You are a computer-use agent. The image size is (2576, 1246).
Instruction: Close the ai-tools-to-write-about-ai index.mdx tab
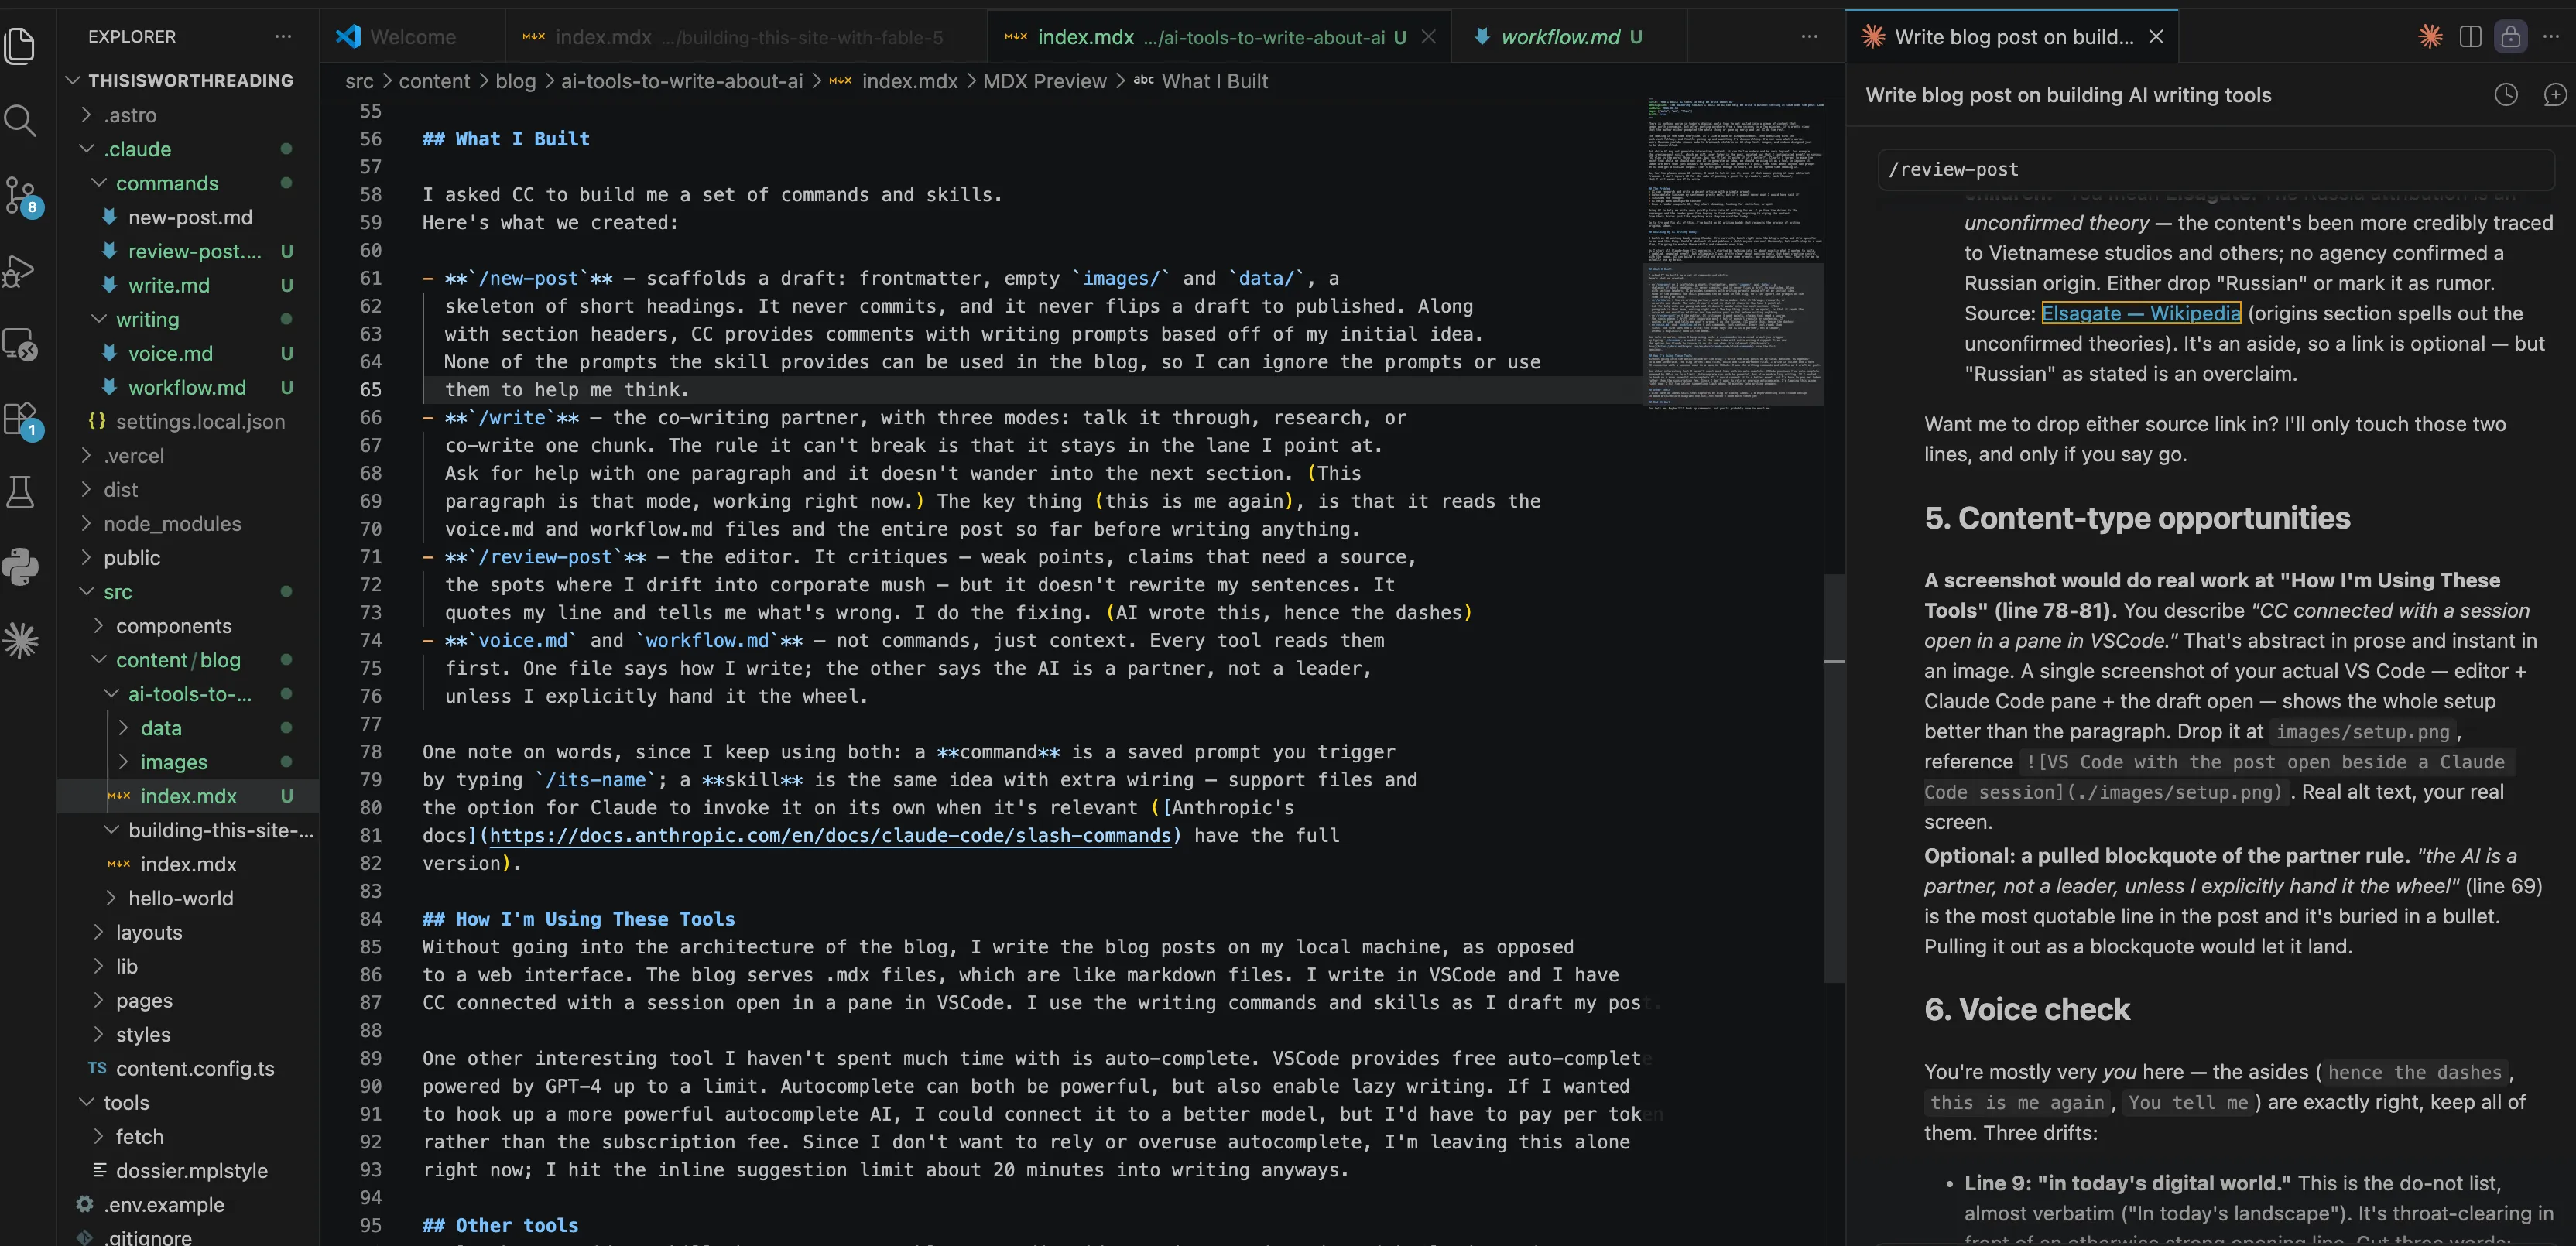[x=1429, y=36]
